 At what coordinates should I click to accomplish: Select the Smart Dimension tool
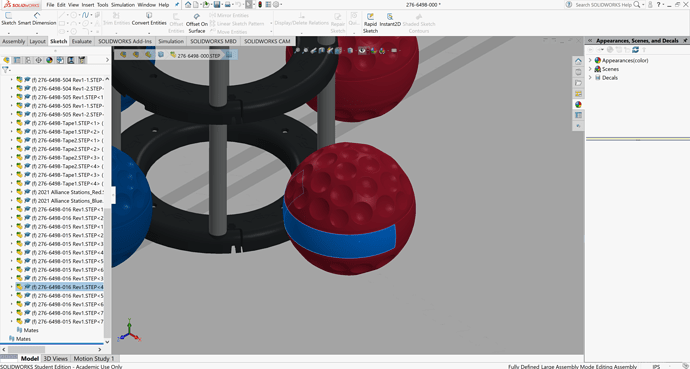pos(38,19)
